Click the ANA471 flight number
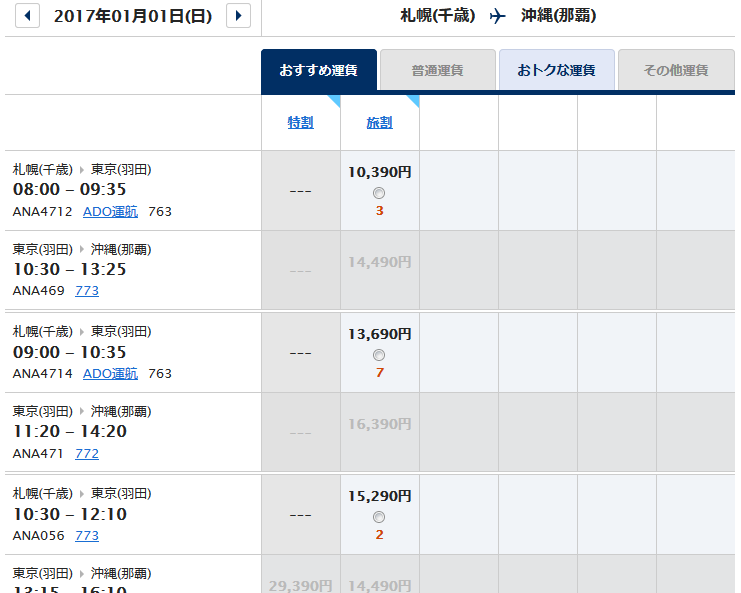741x593 pixels. [38, 453]
